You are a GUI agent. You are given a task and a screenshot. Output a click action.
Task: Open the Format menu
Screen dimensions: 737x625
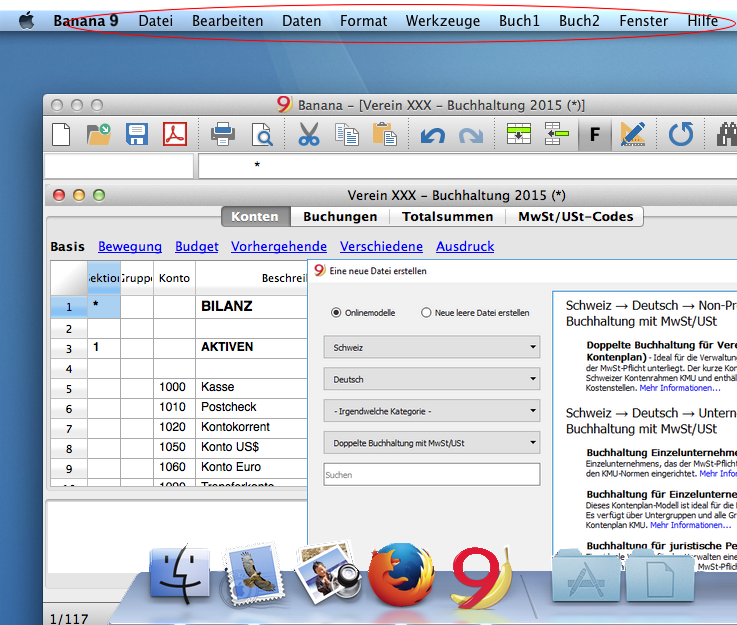pyautogui.click(x=363, y=21)
